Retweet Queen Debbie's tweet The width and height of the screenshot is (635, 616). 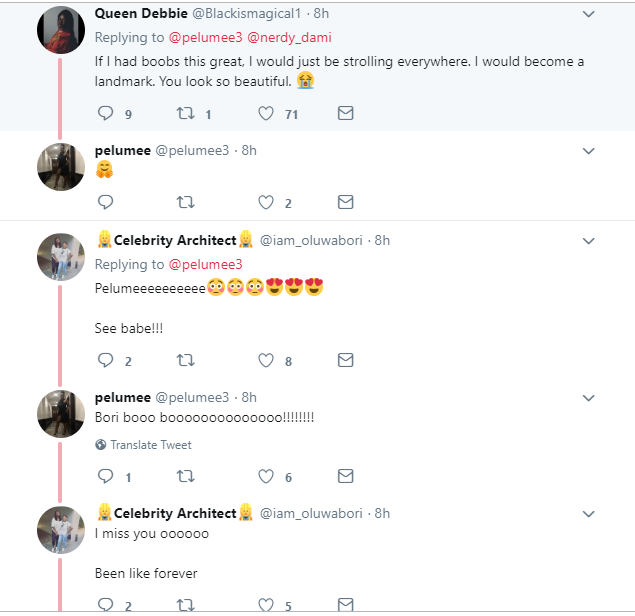click(185, 114)
